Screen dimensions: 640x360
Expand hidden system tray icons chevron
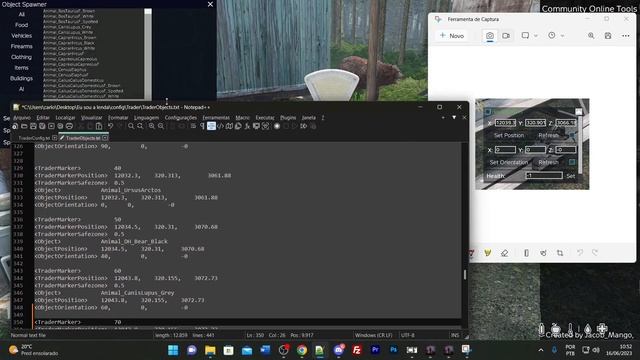[x=541, y=350]
